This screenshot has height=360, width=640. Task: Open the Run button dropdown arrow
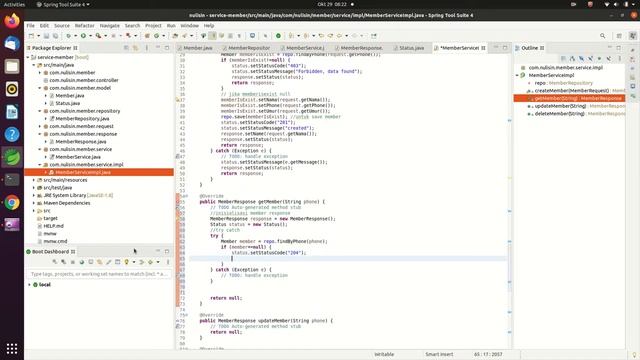coord(90,36)
